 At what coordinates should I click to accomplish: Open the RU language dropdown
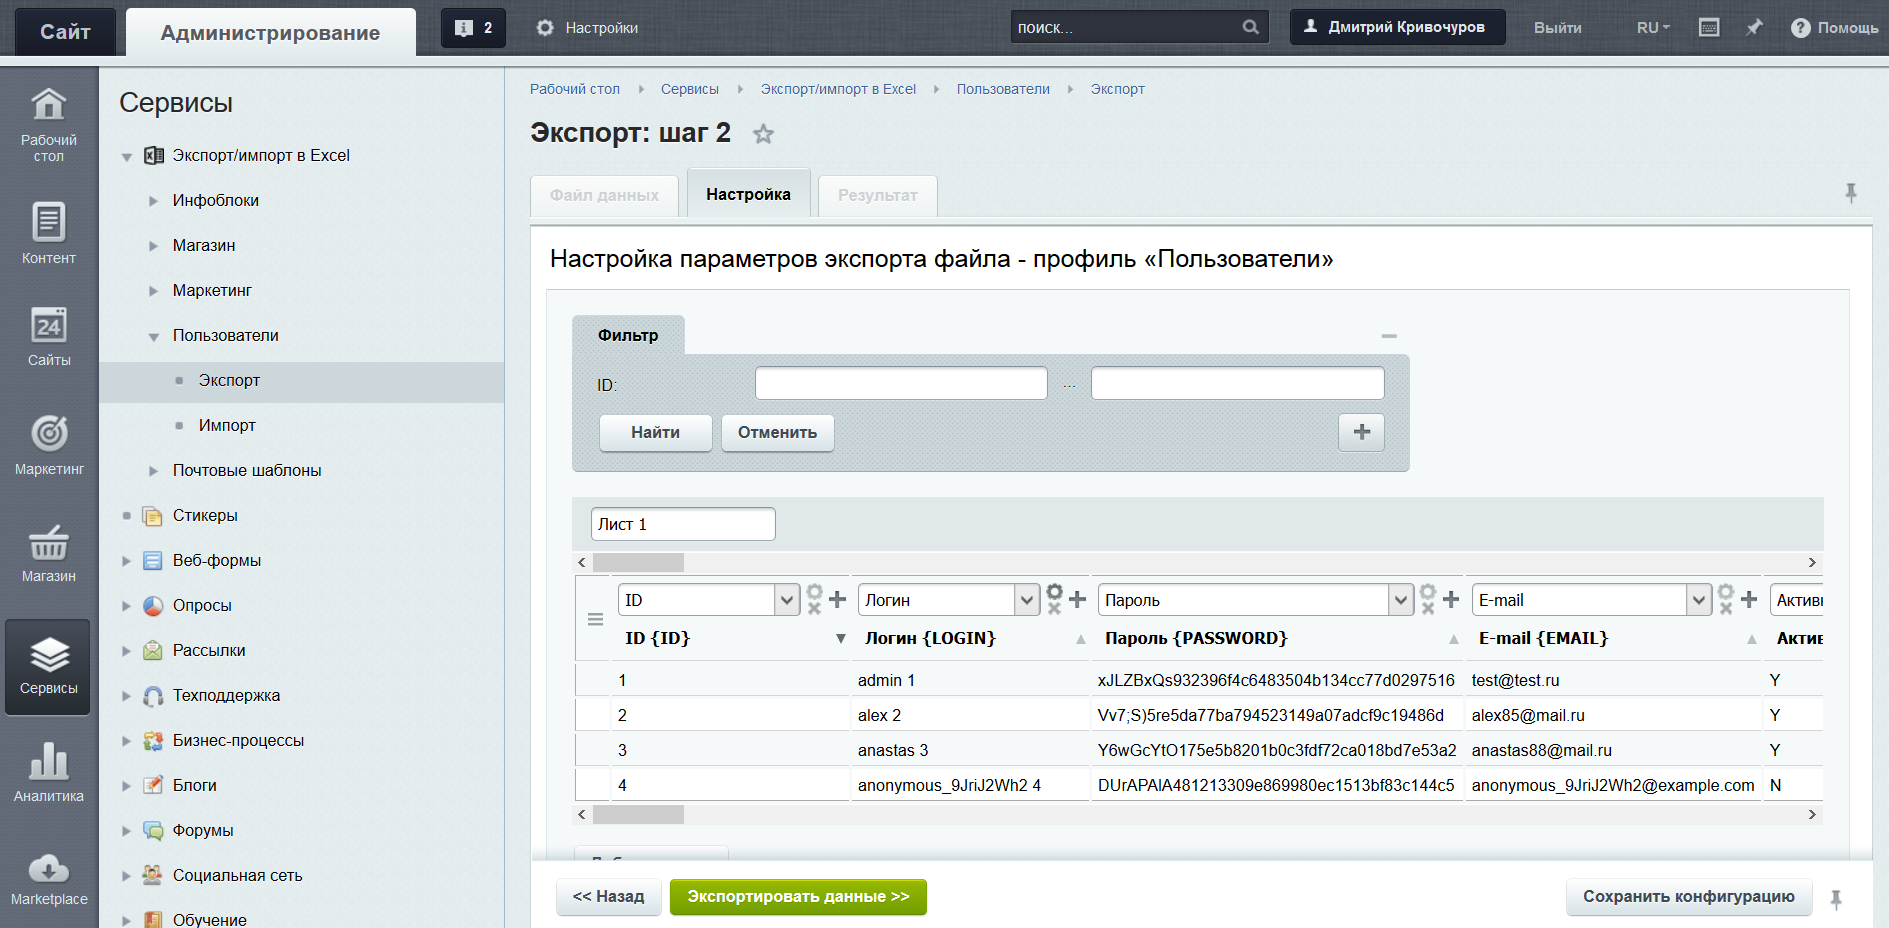1653,28
